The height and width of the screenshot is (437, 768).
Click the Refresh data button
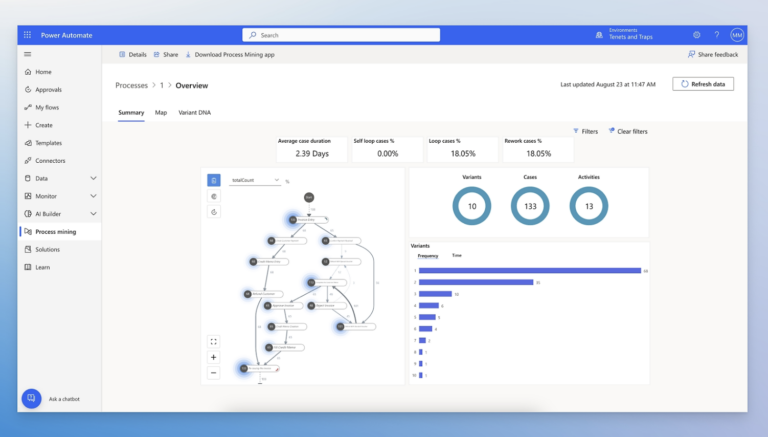click(x=703, y=84)
